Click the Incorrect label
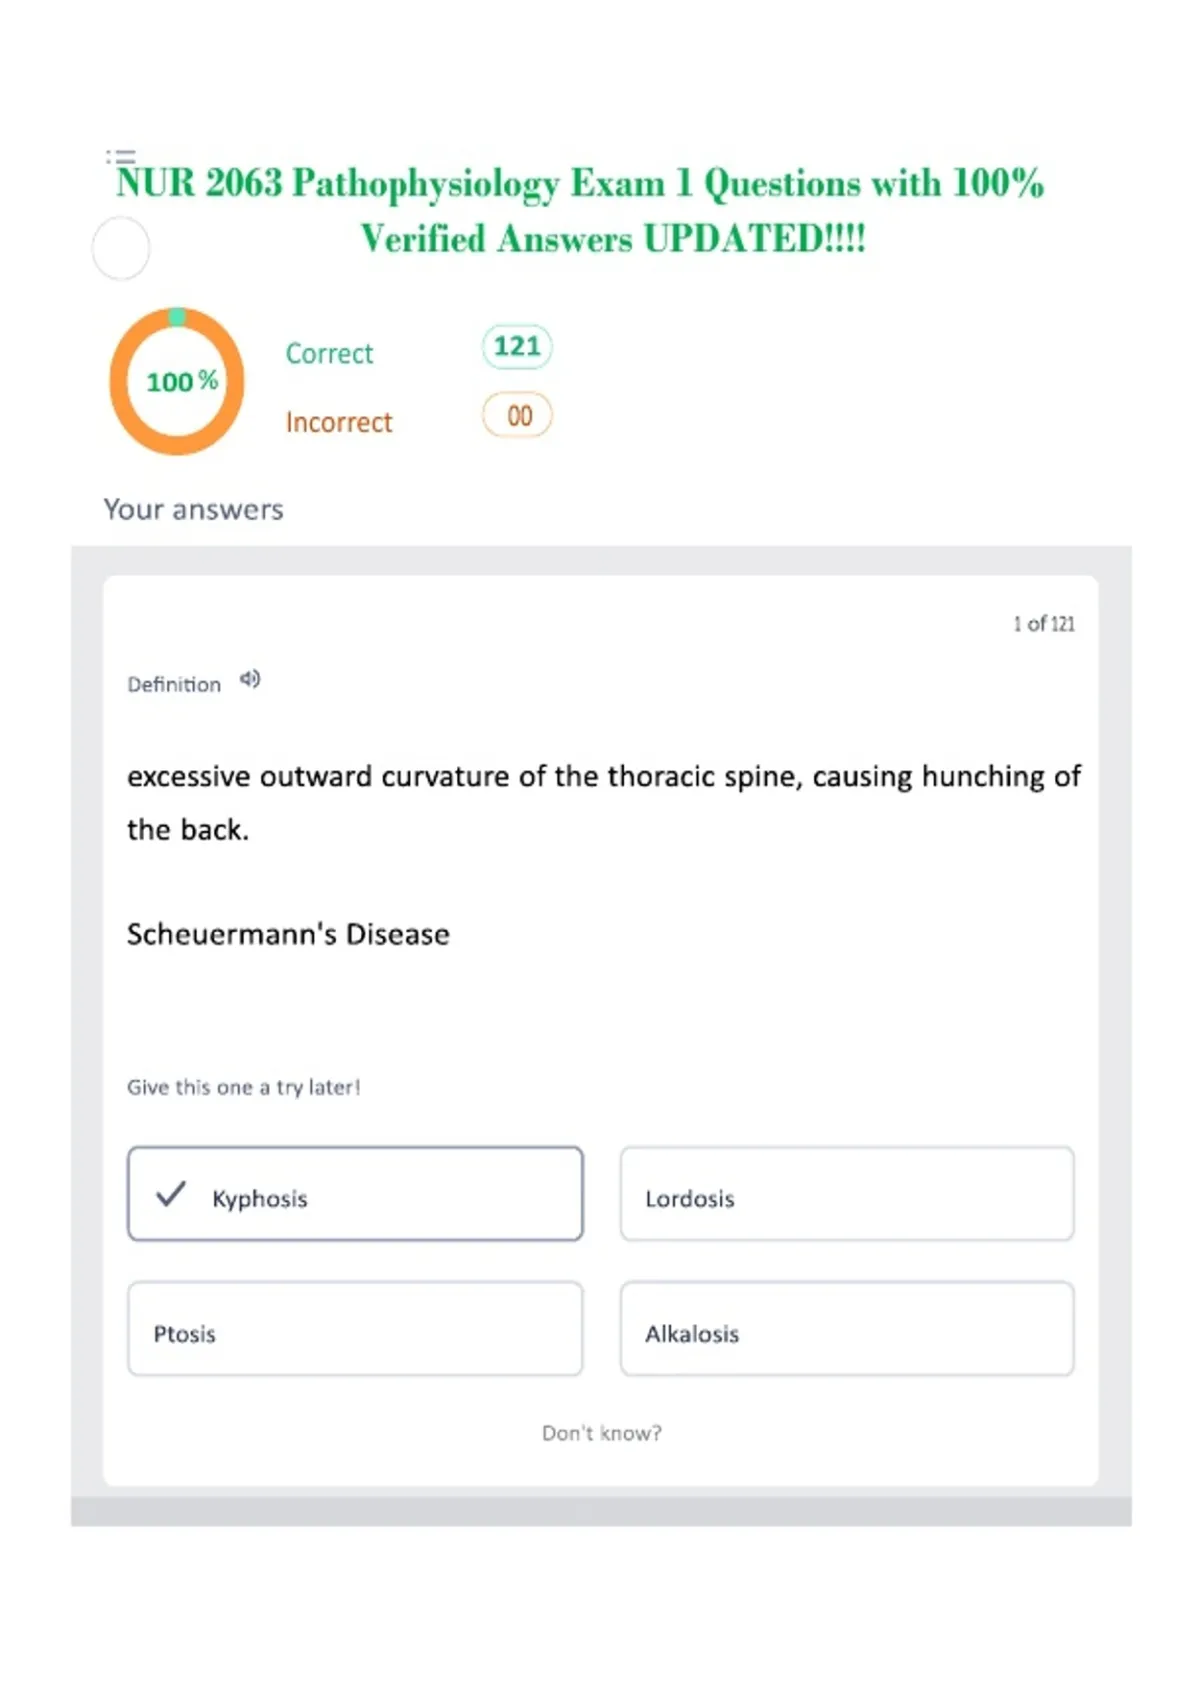This screenshot has height=1700, width=1200. 339,422
